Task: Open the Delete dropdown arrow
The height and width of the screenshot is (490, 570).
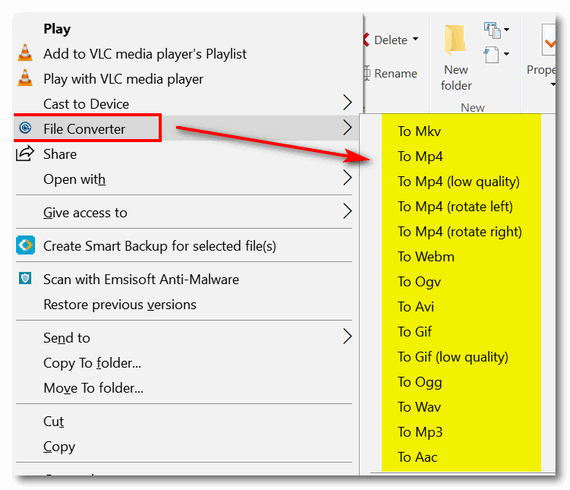Action: pos(416,39)
